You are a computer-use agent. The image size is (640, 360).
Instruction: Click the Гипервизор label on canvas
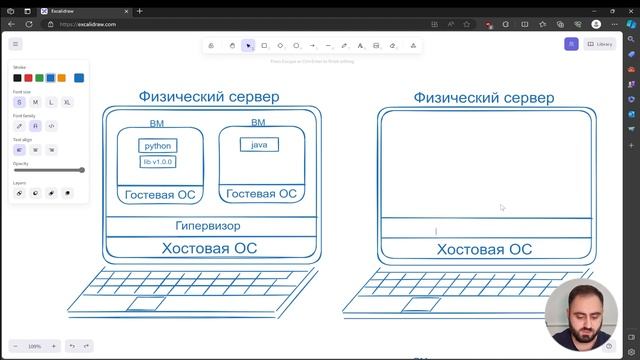pos(208,226)
